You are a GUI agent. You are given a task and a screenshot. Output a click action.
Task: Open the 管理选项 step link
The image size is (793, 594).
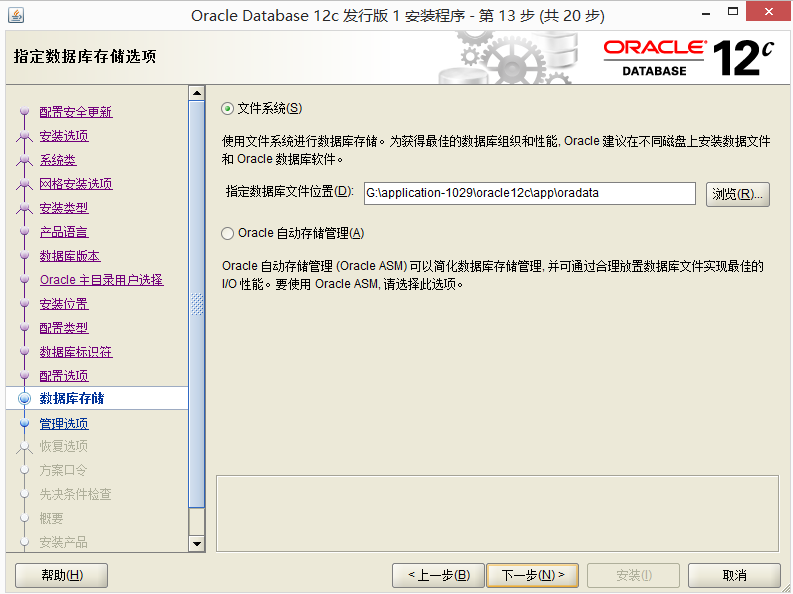64,424
